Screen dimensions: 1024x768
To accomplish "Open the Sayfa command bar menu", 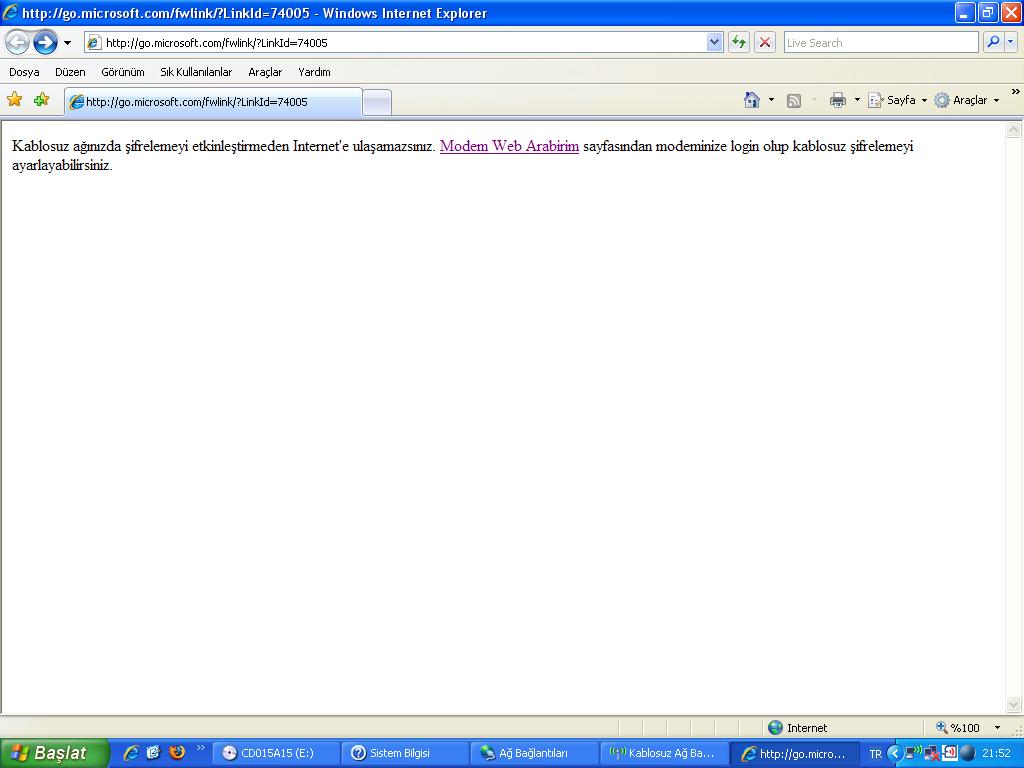I will (x=897, y=100).
